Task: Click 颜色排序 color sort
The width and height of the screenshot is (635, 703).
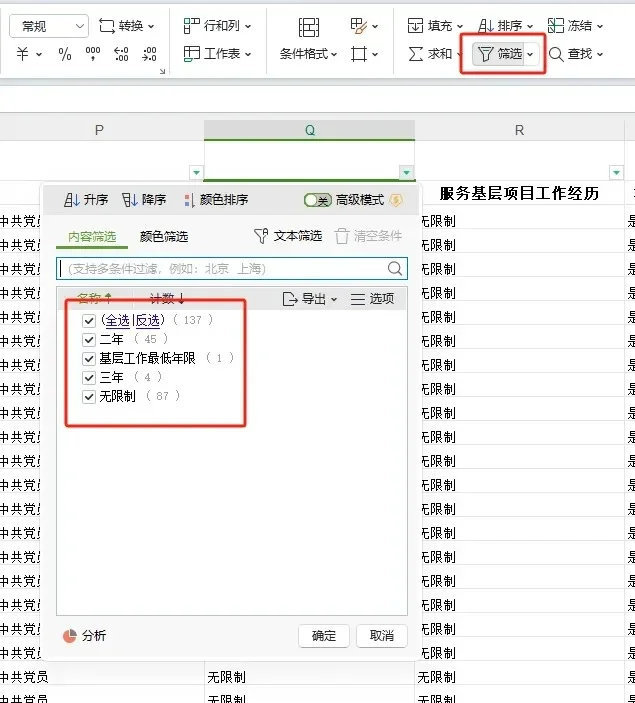Action: click(216, 200)
